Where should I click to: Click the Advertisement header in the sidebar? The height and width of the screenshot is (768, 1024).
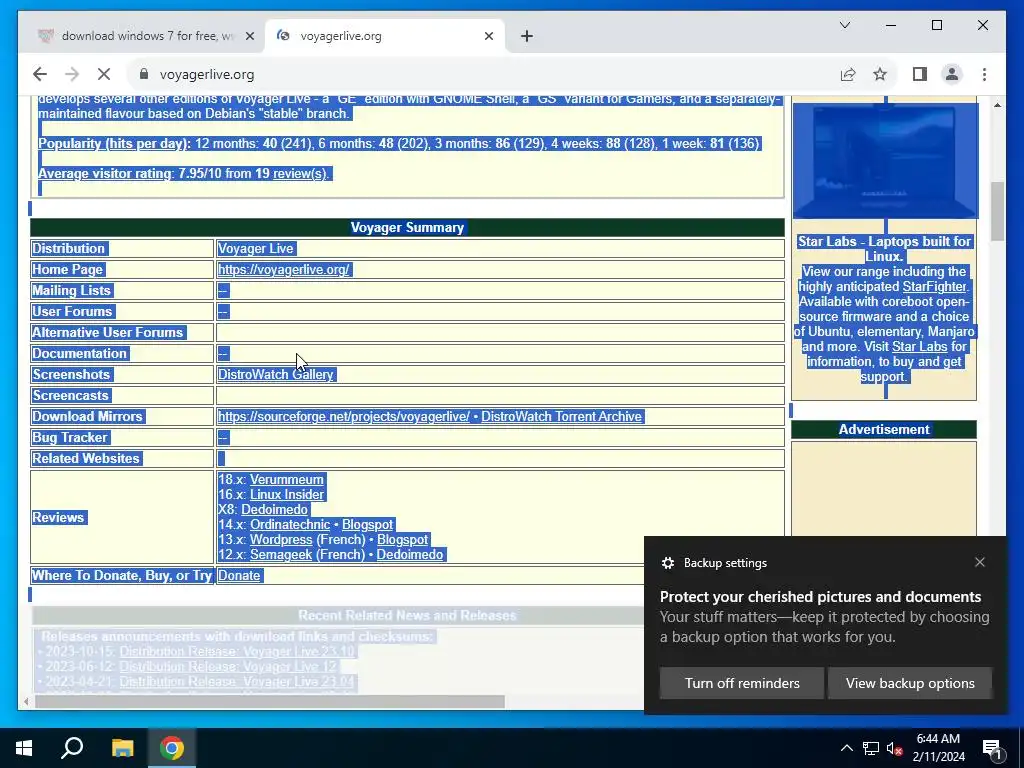pos(884,429)
